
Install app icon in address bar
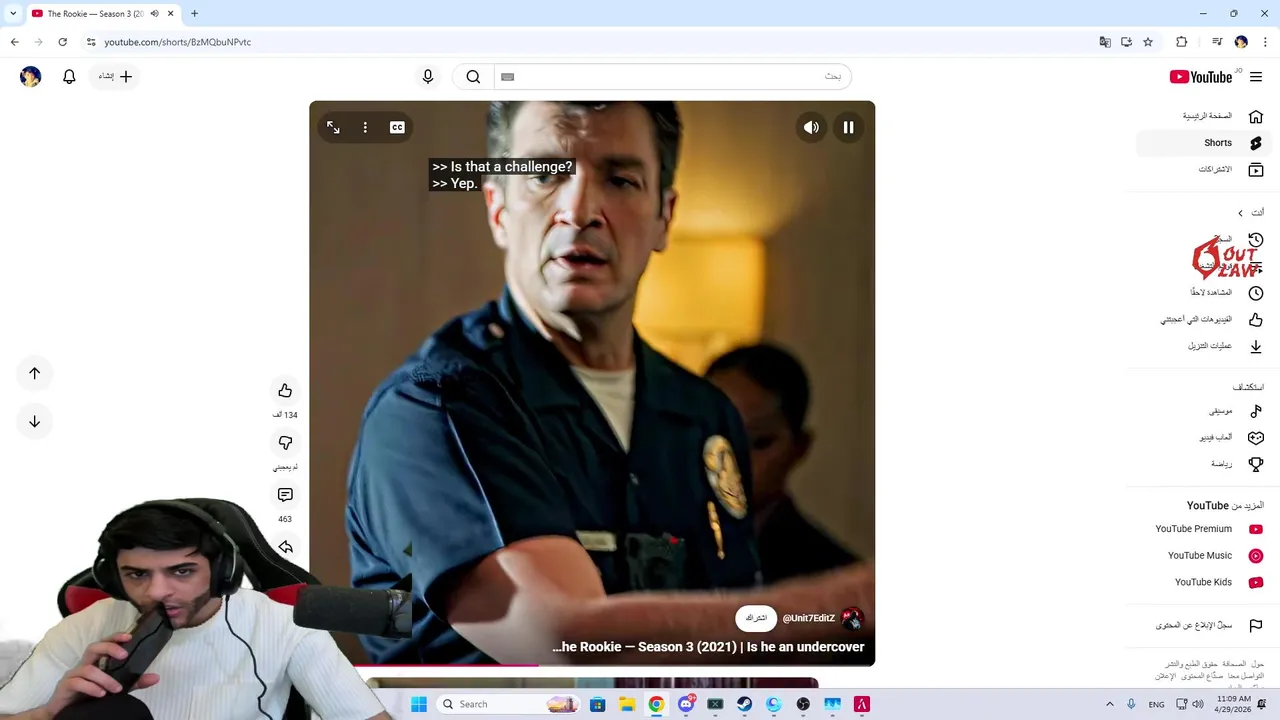click(x=1126, y=42)
